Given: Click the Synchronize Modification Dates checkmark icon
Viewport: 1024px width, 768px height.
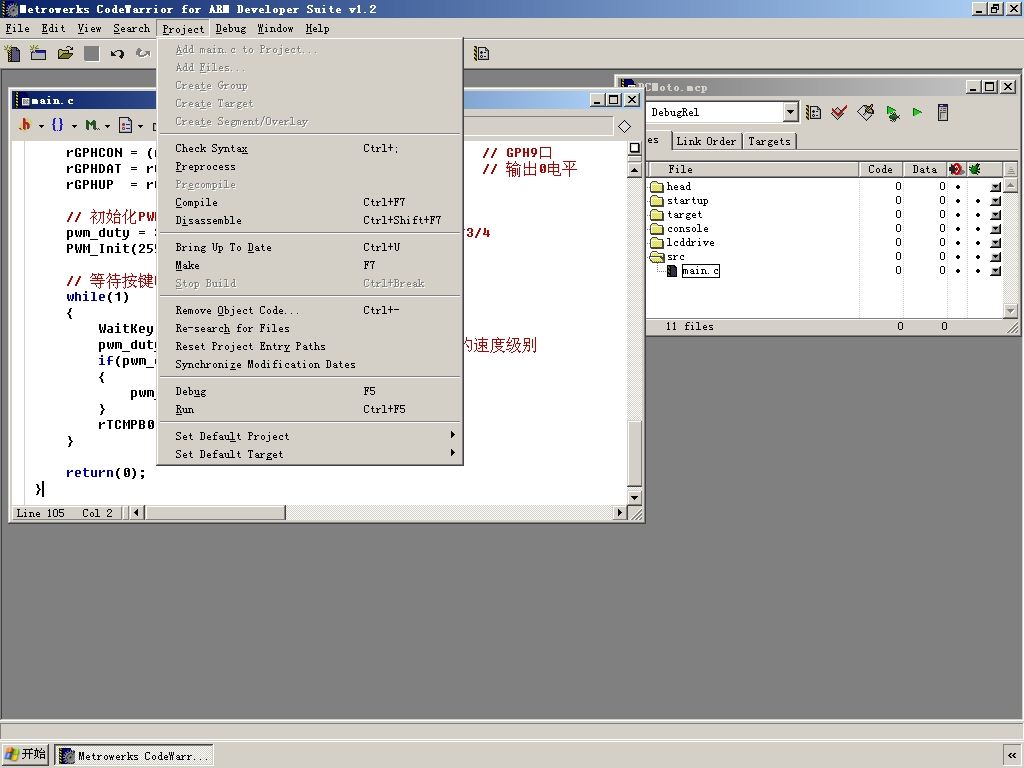Looking at the screenshot, I should click(839, 113).
